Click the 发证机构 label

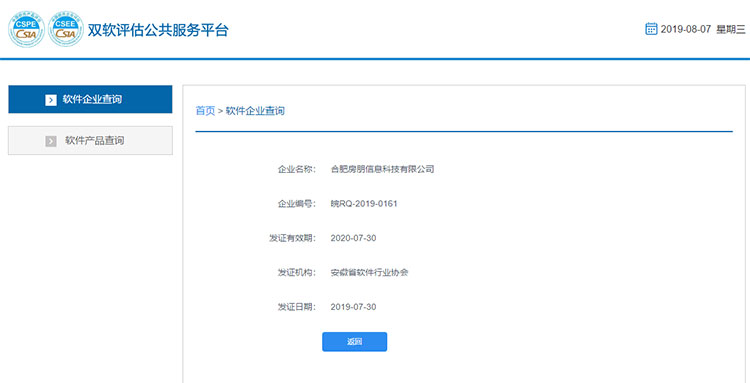pyautogui.click(x=297, y=273)
